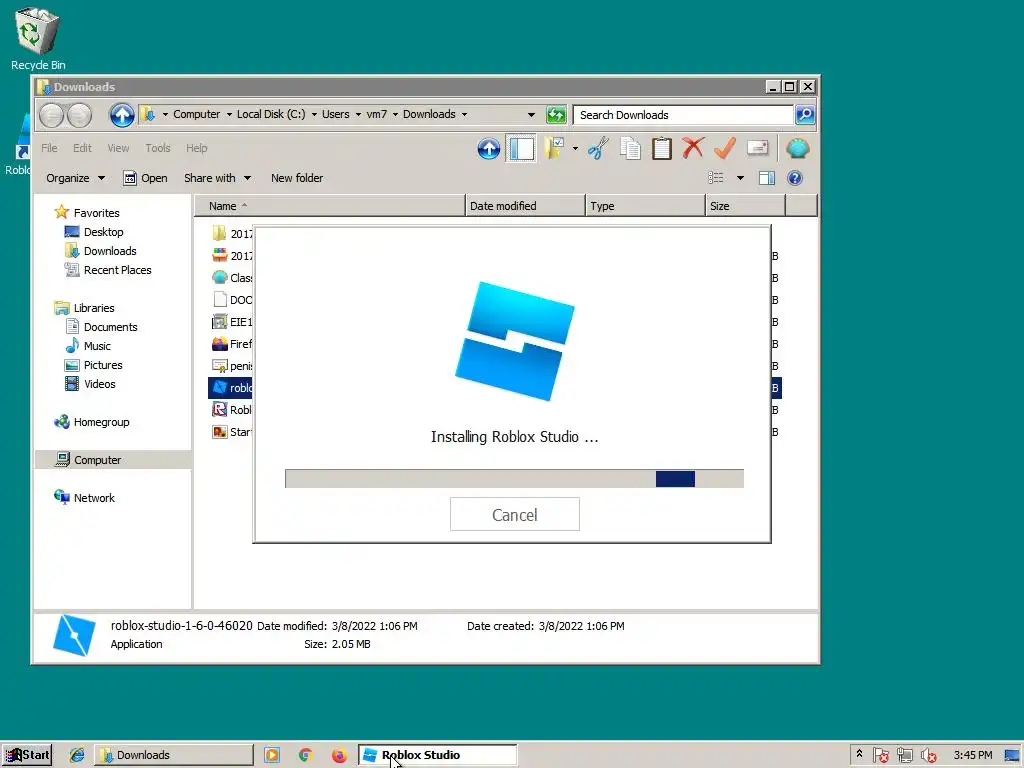Image resolution: width=1024 pixels, height=768 pixels.
Task: Open Videos library
Action: pyautogui.click(x=99, y=384)
